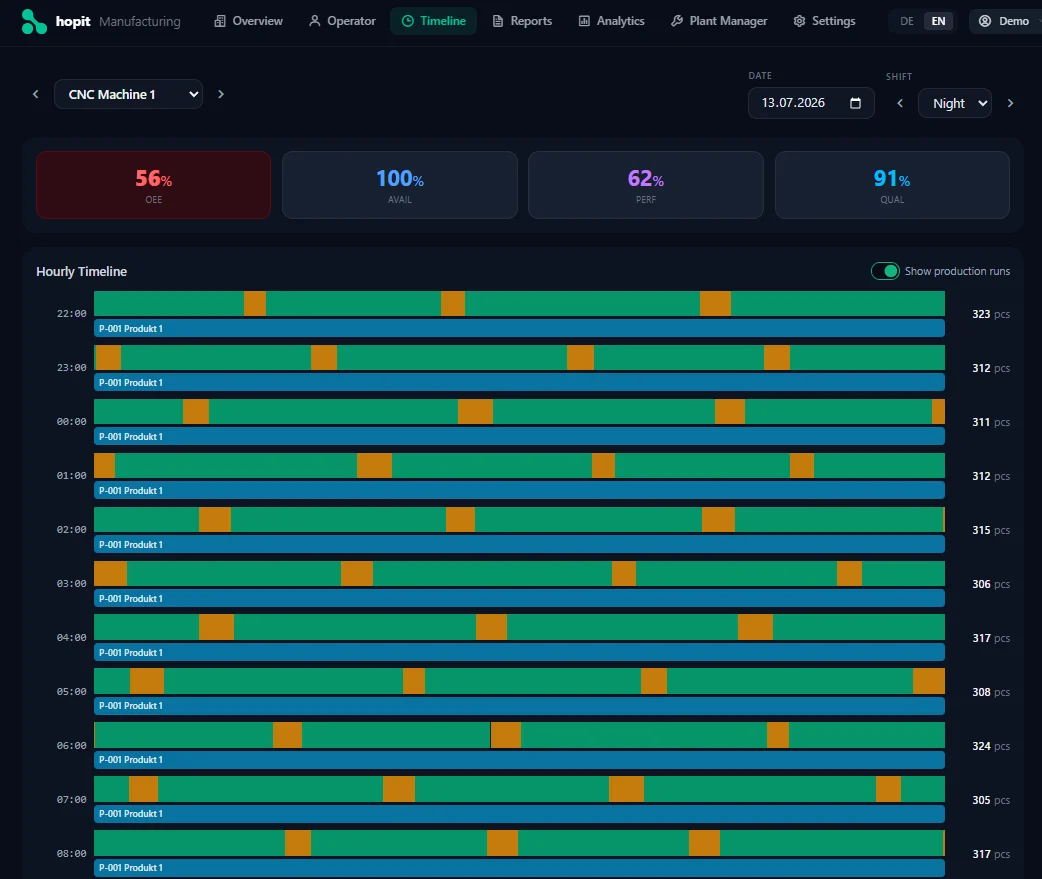Screen dimensions: 1042x879
Task: Switch language to DE
Action: [x=906, y=21]
